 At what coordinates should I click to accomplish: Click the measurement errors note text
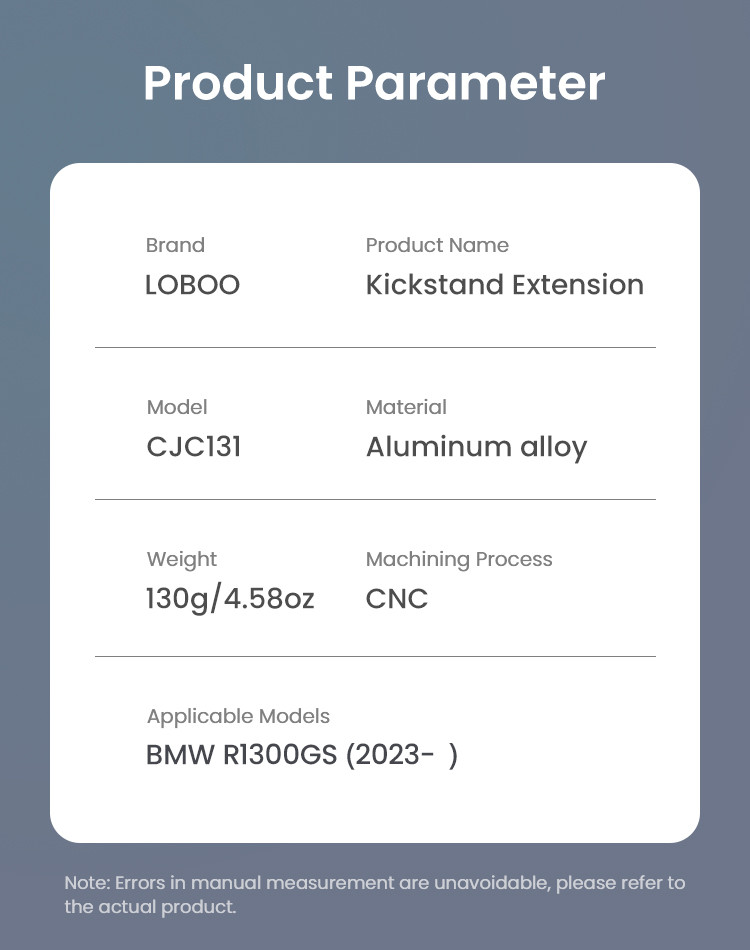[x=375, y=883]
